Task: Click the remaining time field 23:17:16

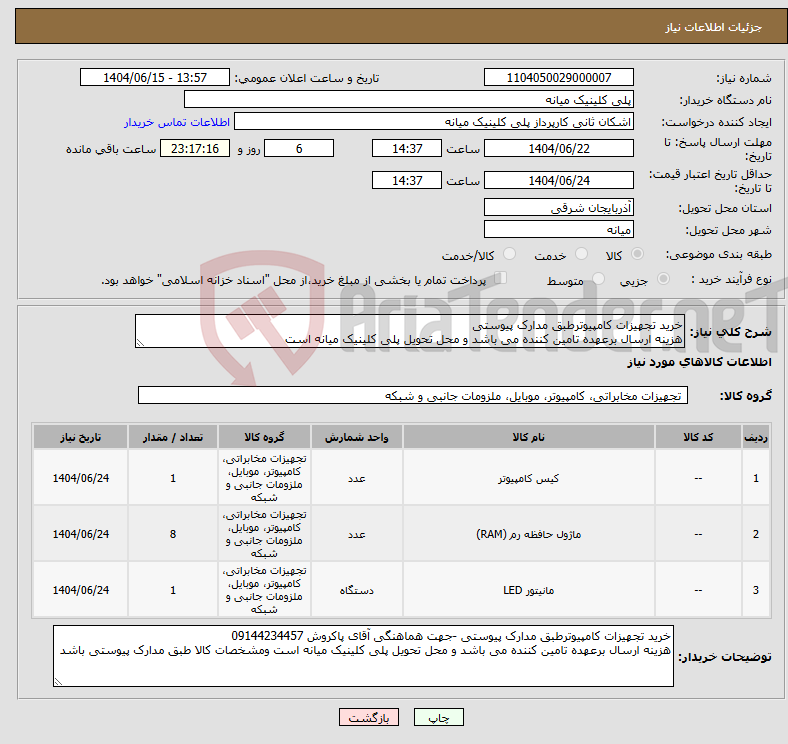Action: click(x=195, y=148)
